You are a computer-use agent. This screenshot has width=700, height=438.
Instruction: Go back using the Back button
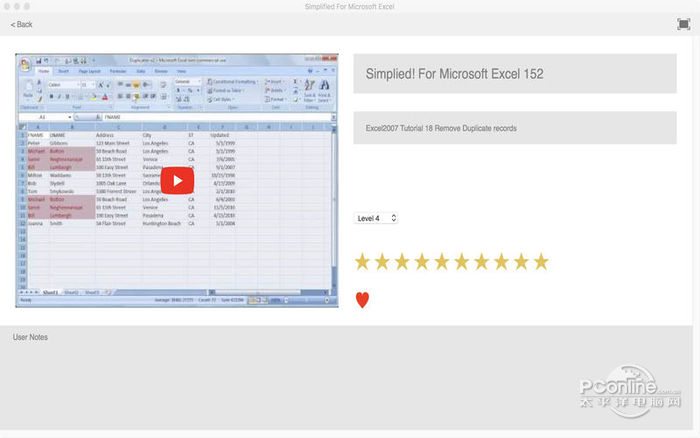click(x=21, y=25)
